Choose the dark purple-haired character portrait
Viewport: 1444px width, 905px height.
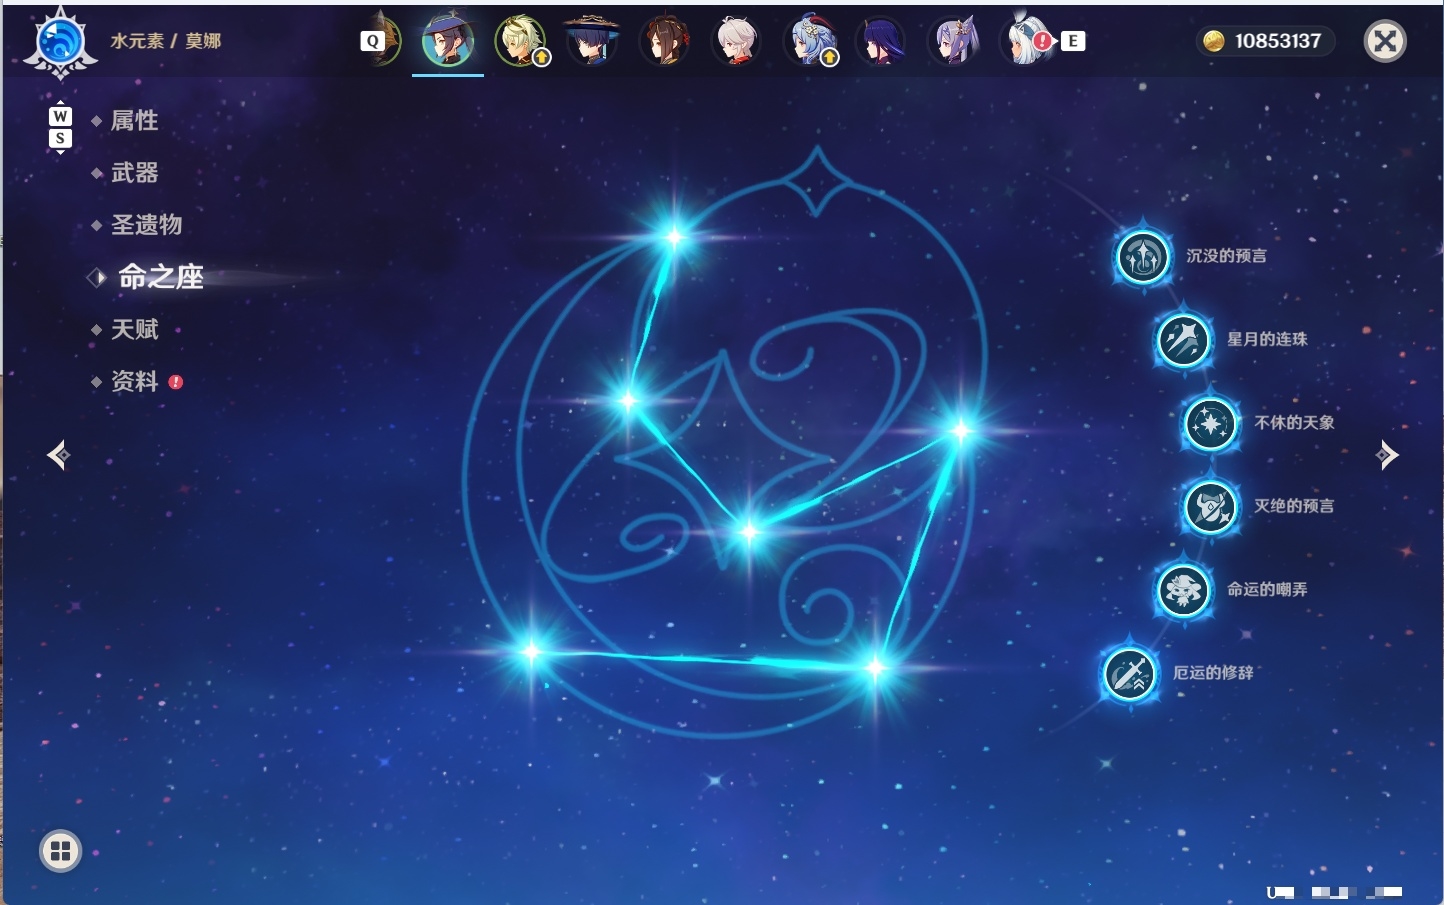pos(882,41)
